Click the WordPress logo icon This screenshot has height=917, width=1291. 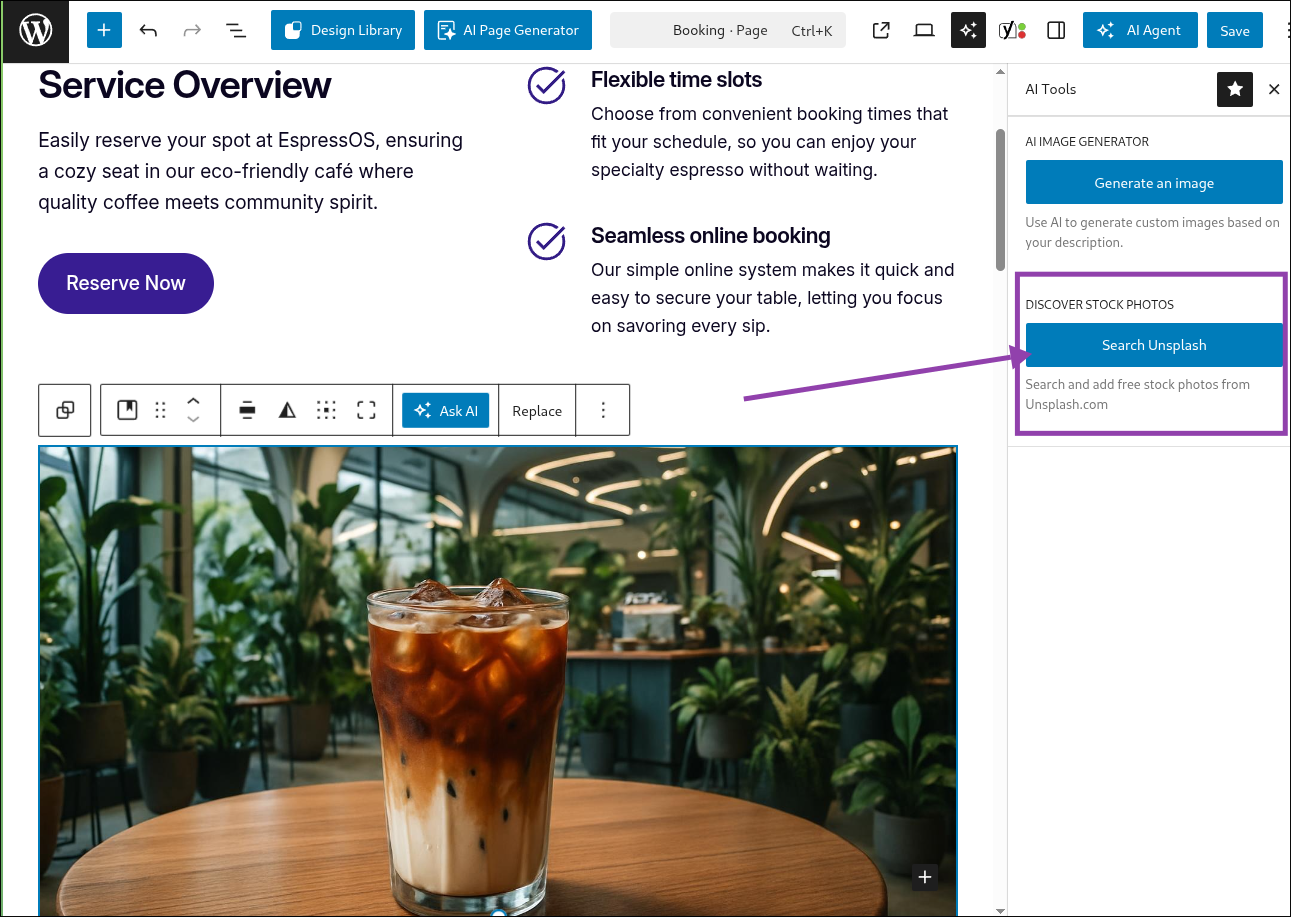pyautogui.click(x=35, y=31)
